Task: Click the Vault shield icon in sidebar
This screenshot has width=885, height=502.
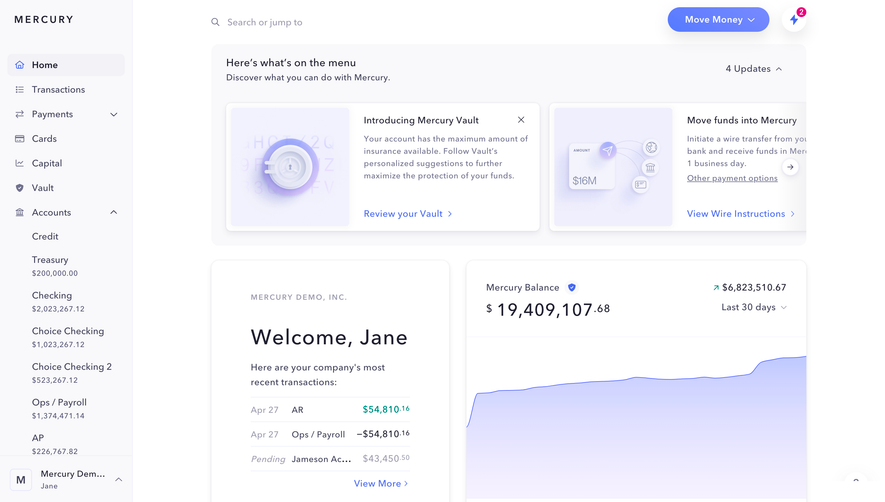Action: (x=20, y=187)
